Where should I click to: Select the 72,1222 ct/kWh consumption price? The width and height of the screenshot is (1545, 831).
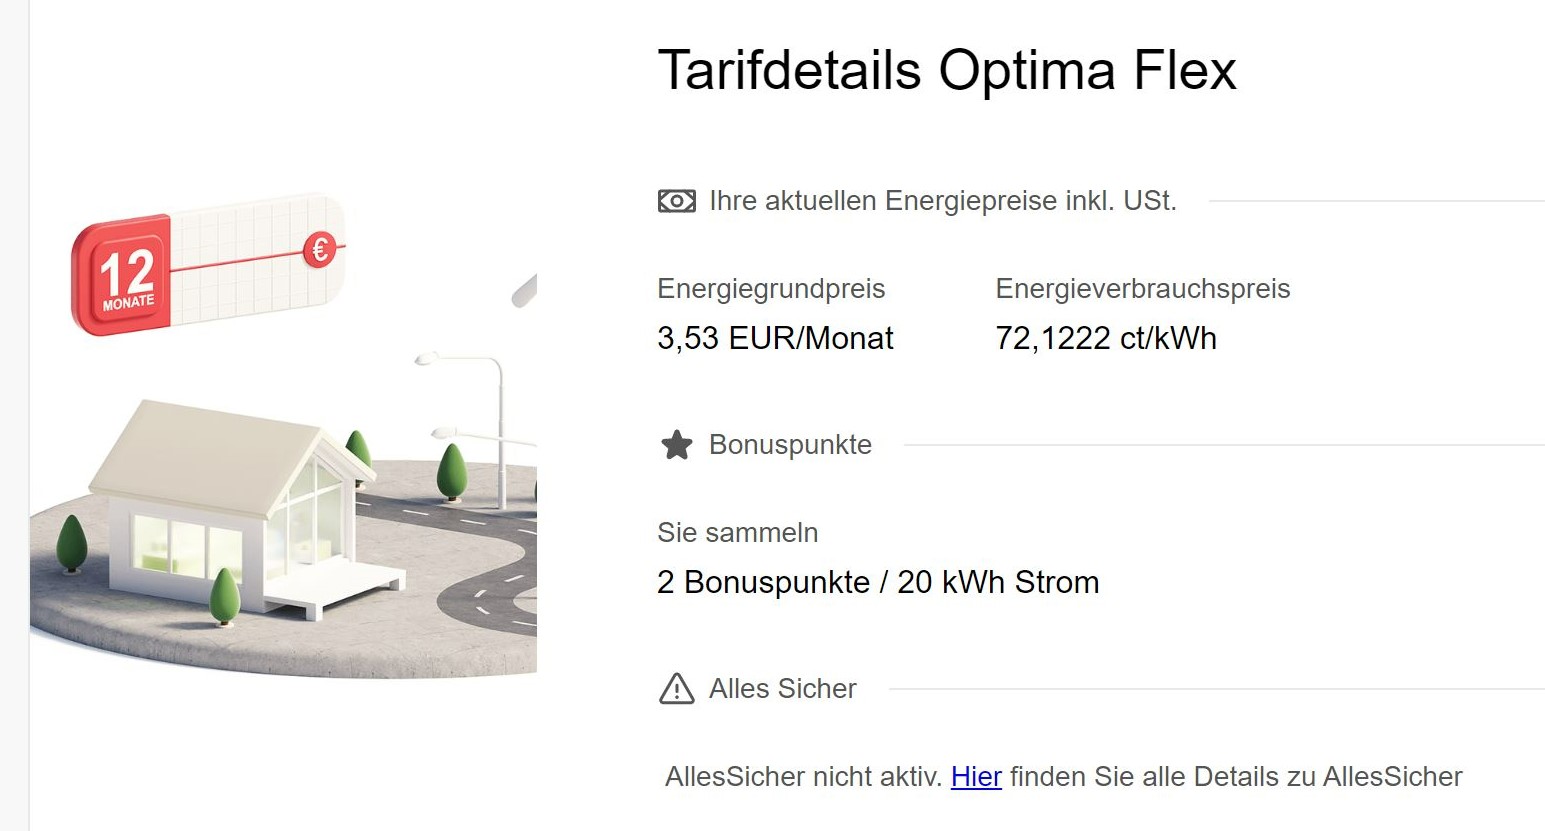[x=1106, y=338]
